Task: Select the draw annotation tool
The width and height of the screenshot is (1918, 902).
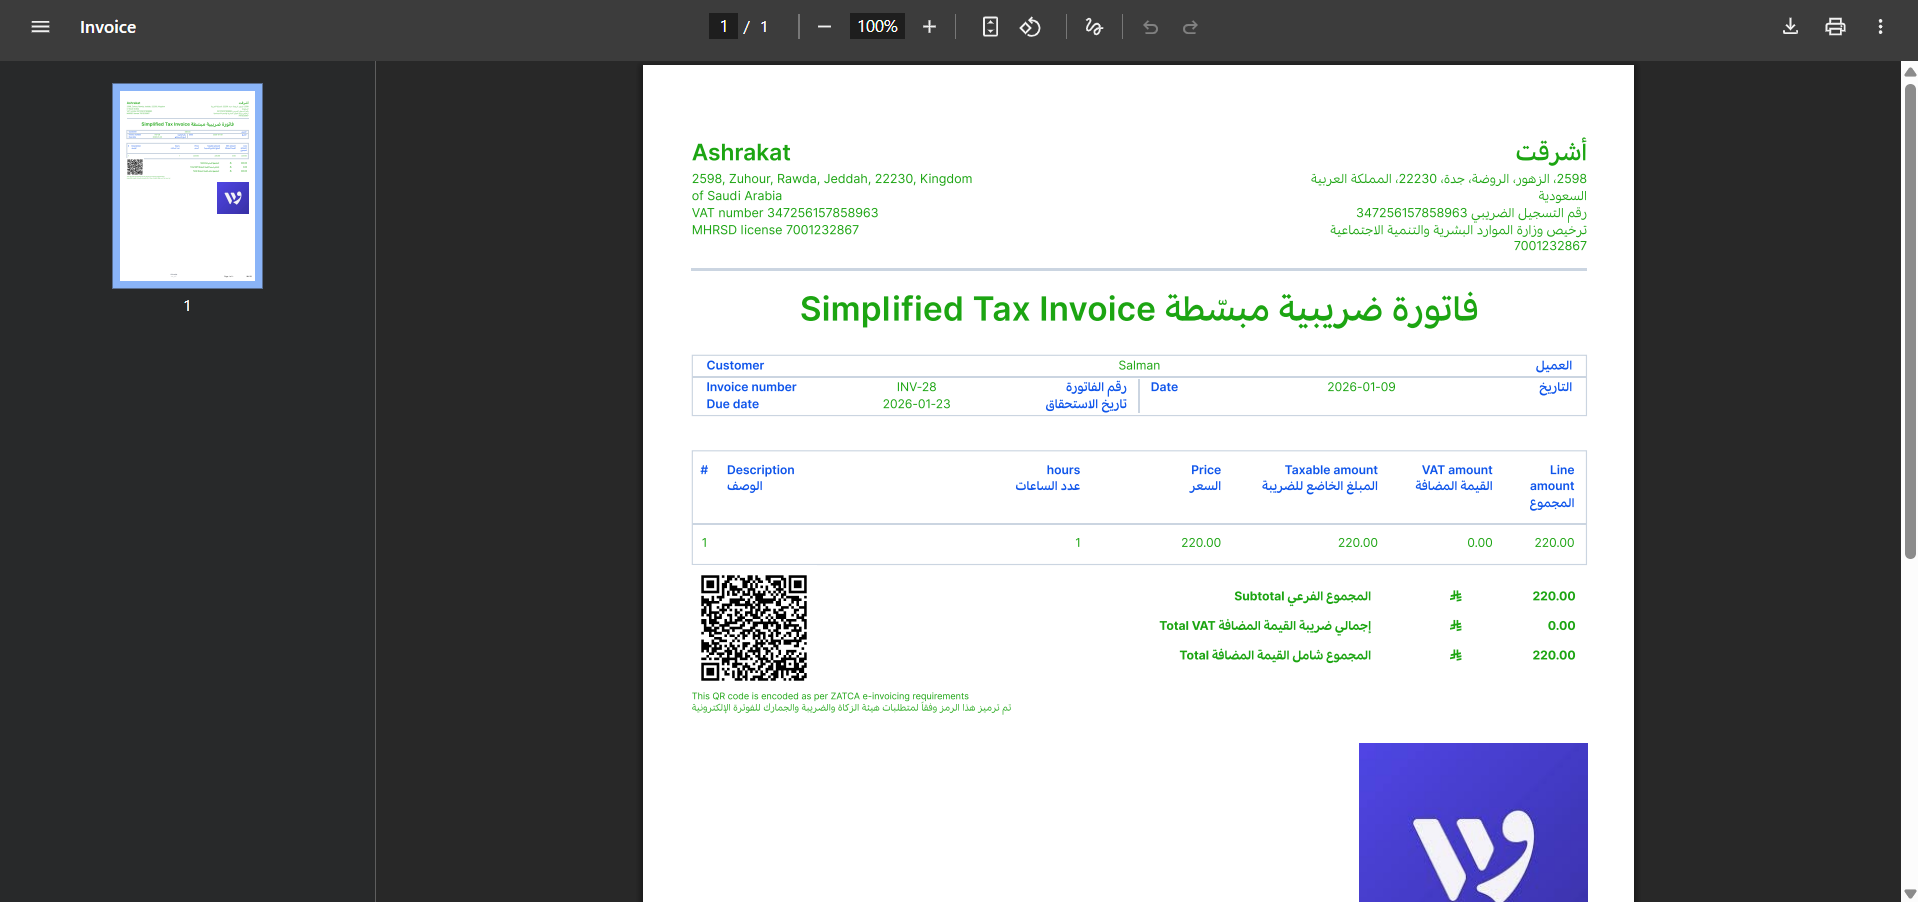Action: [1094, 27]
